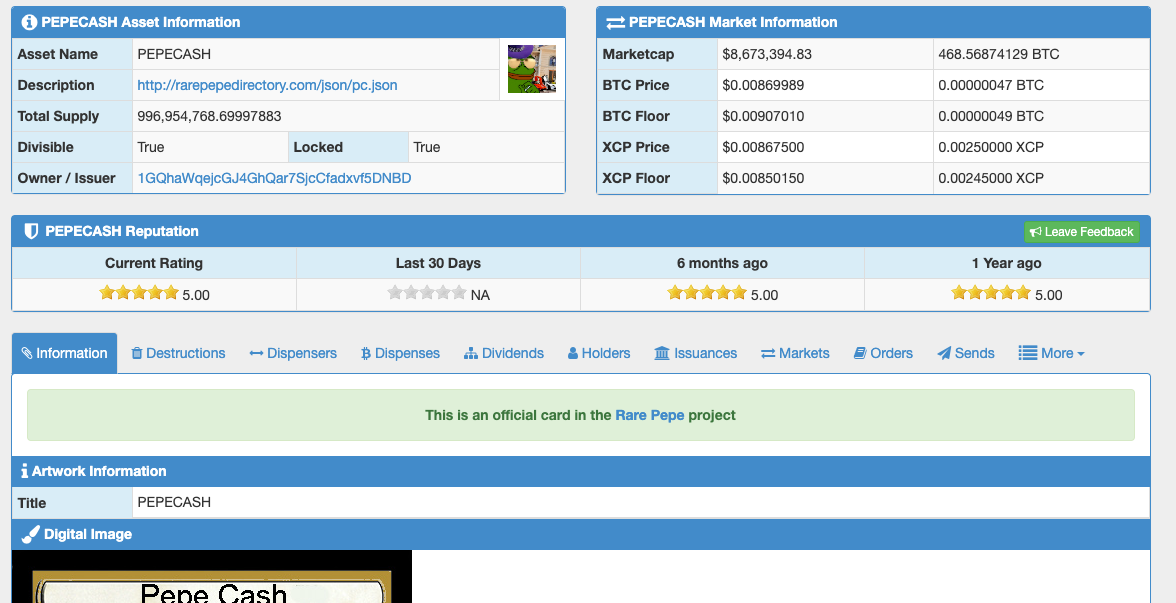This screenshot has height=603, width=1176.
Task: Click the Owner / Issuer row label
Action: [67, 178]
